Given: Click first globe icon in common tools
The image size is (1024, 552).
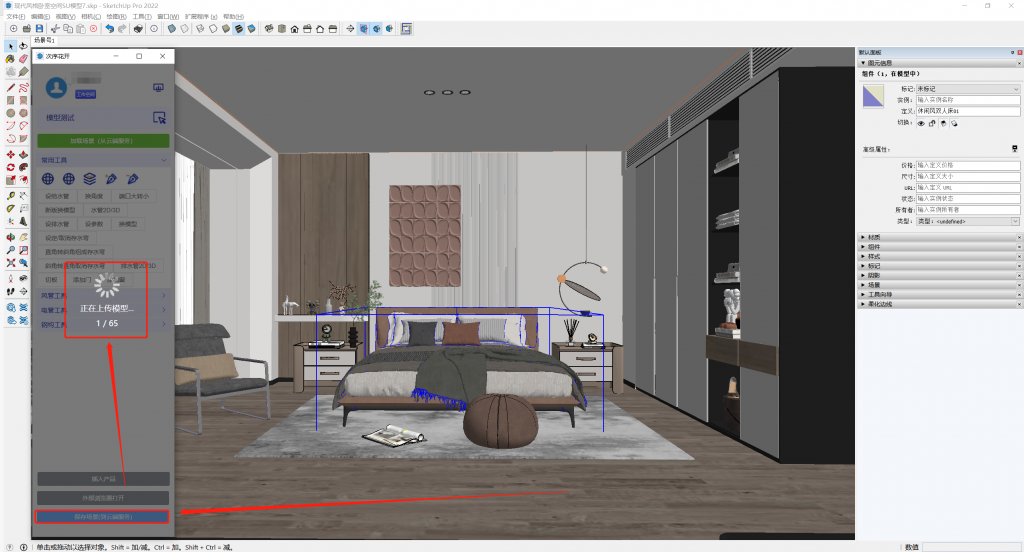Looking at the screenshot, I should pyautogui.click(x=48, y=178).
